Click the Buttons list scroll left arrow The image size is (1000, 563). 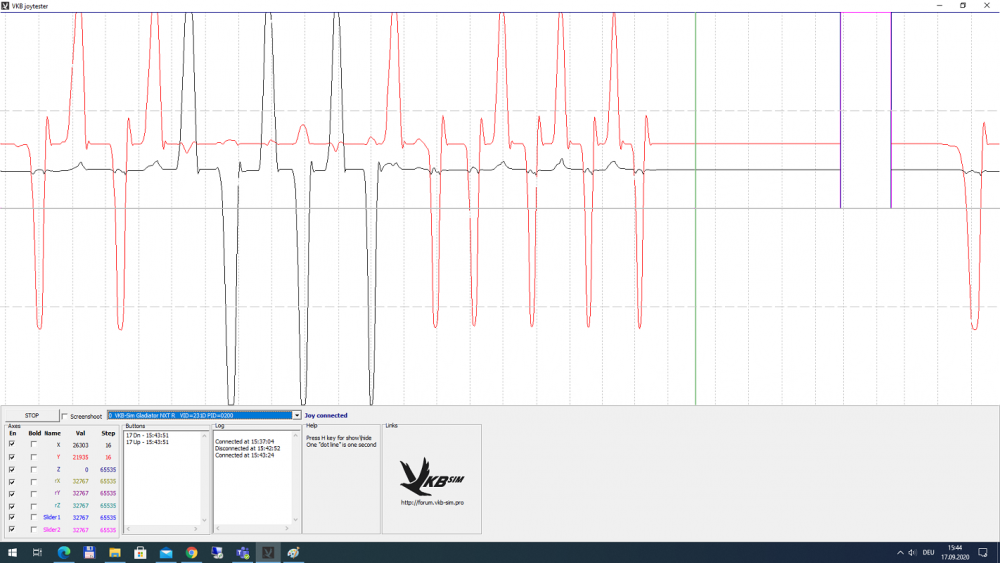point(128,529)
